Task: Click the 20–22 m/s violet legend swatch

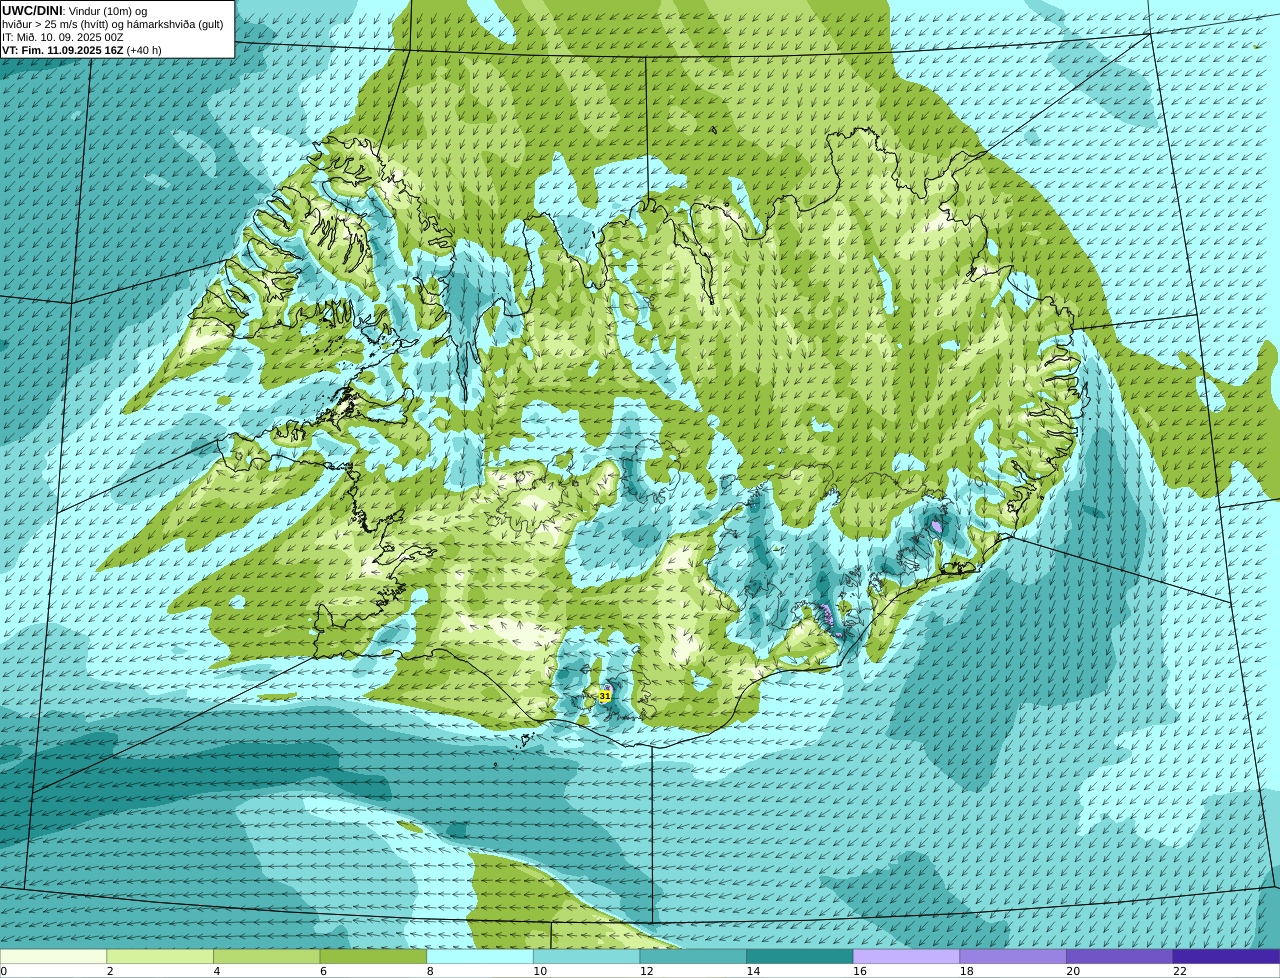Action: [1120, 956]
